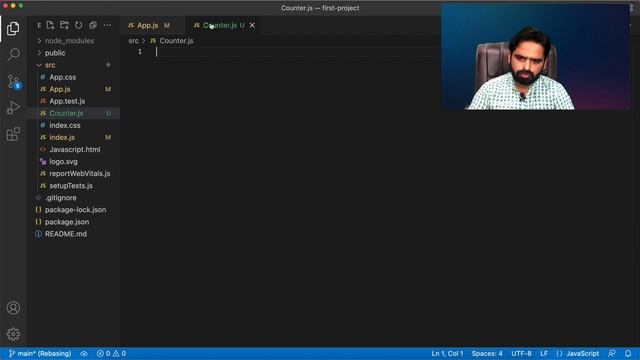Click the main* (Rebasing) branch indicator
The height and width of the screenshot is (360, 640).
[40, 353]
